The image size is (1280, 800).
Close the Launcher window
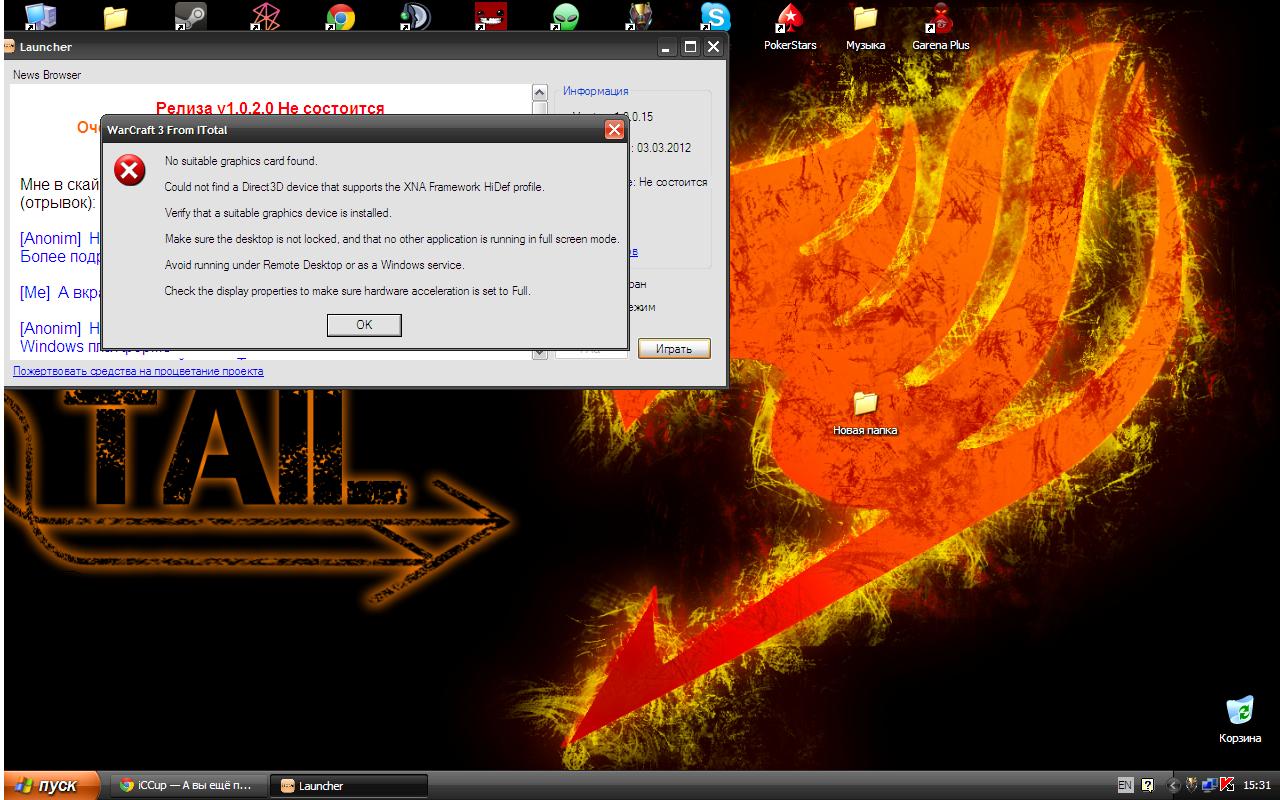pyautogui.click(x=714, y=47)
